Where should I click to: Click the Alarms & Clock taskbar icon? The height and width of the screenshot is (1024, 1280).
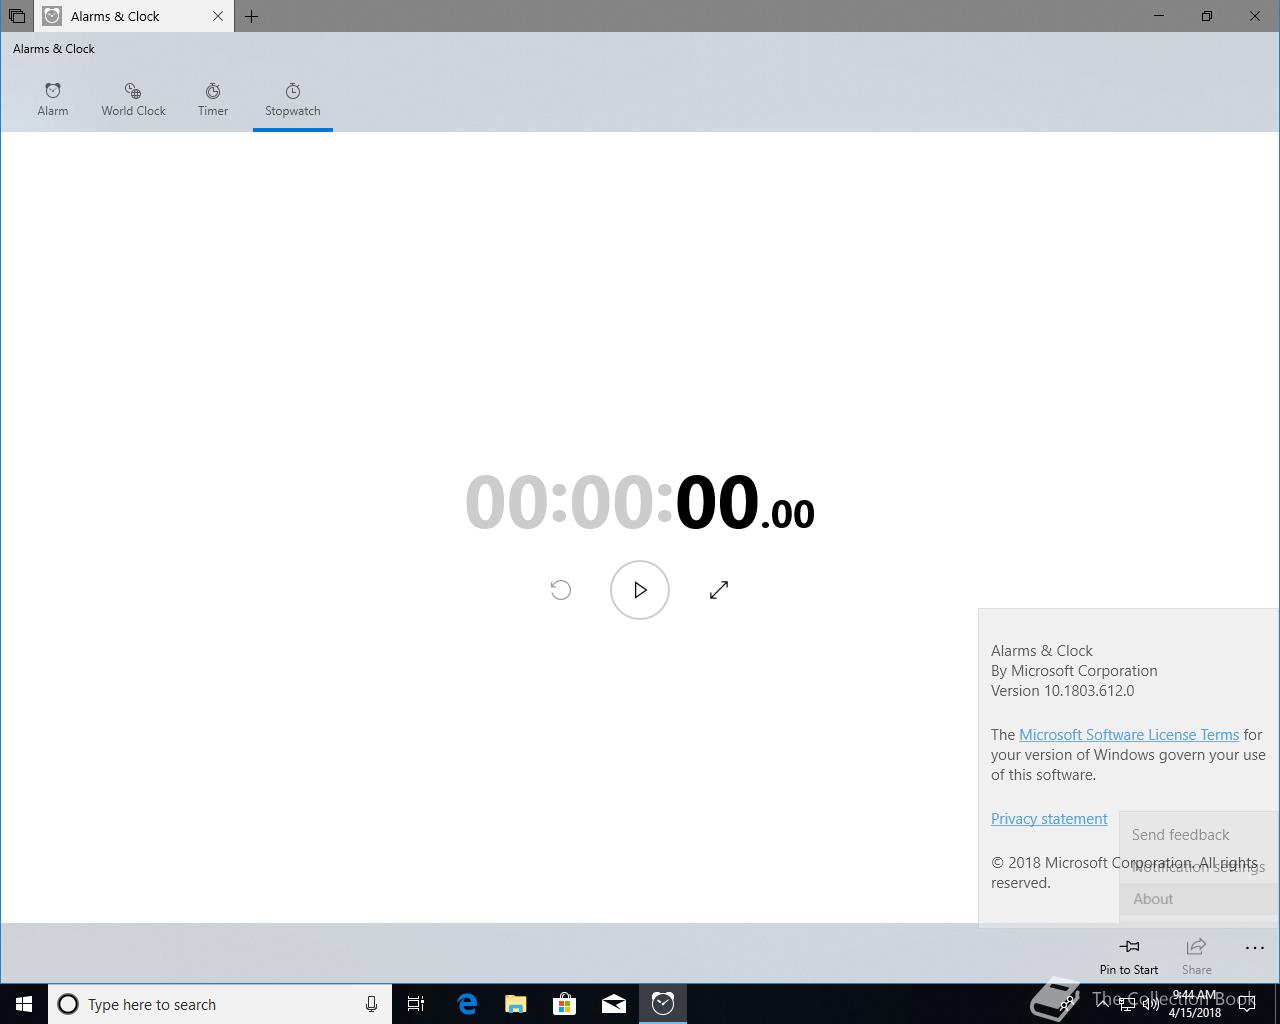(x=663, y=1004)
